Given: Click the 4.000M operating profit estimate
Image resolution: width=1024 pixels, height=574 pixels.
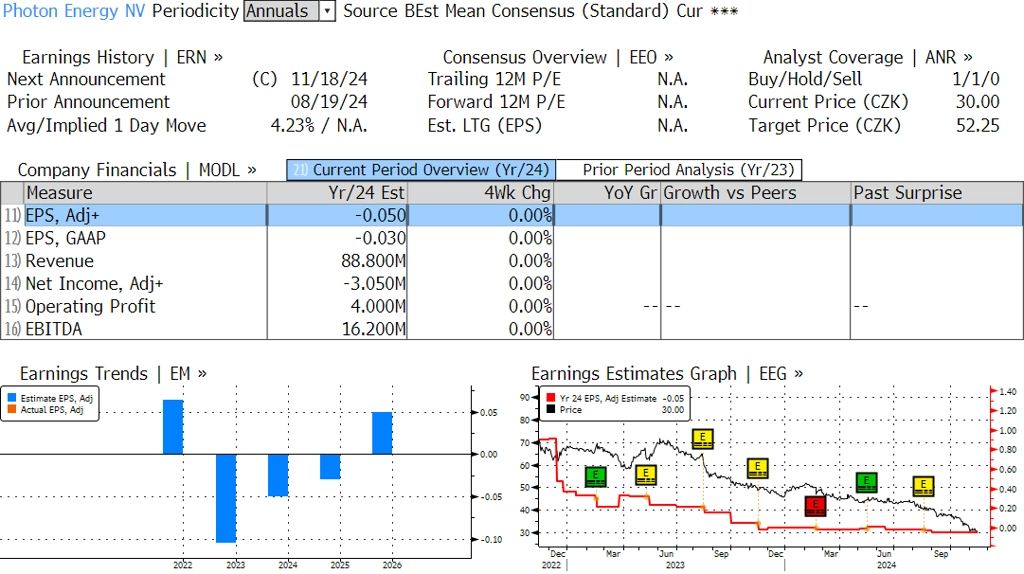Looking at the screenshot, I should [378, 306].
